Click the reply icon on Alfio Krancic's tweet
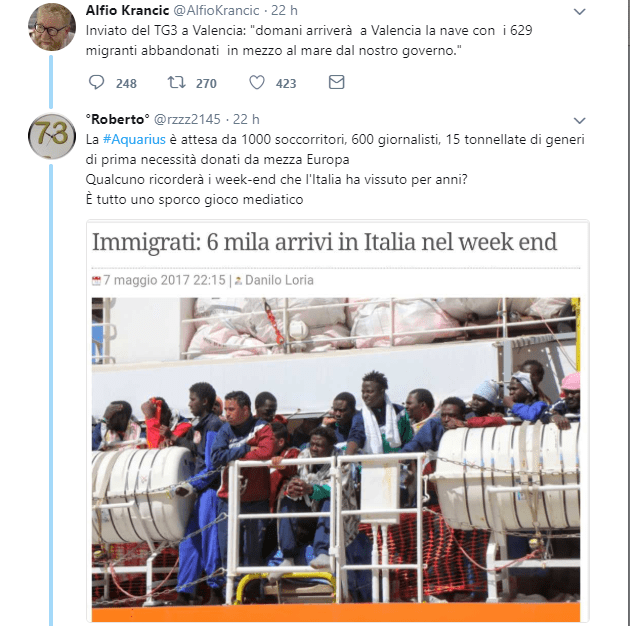630x626 pixels. (96, 82)
